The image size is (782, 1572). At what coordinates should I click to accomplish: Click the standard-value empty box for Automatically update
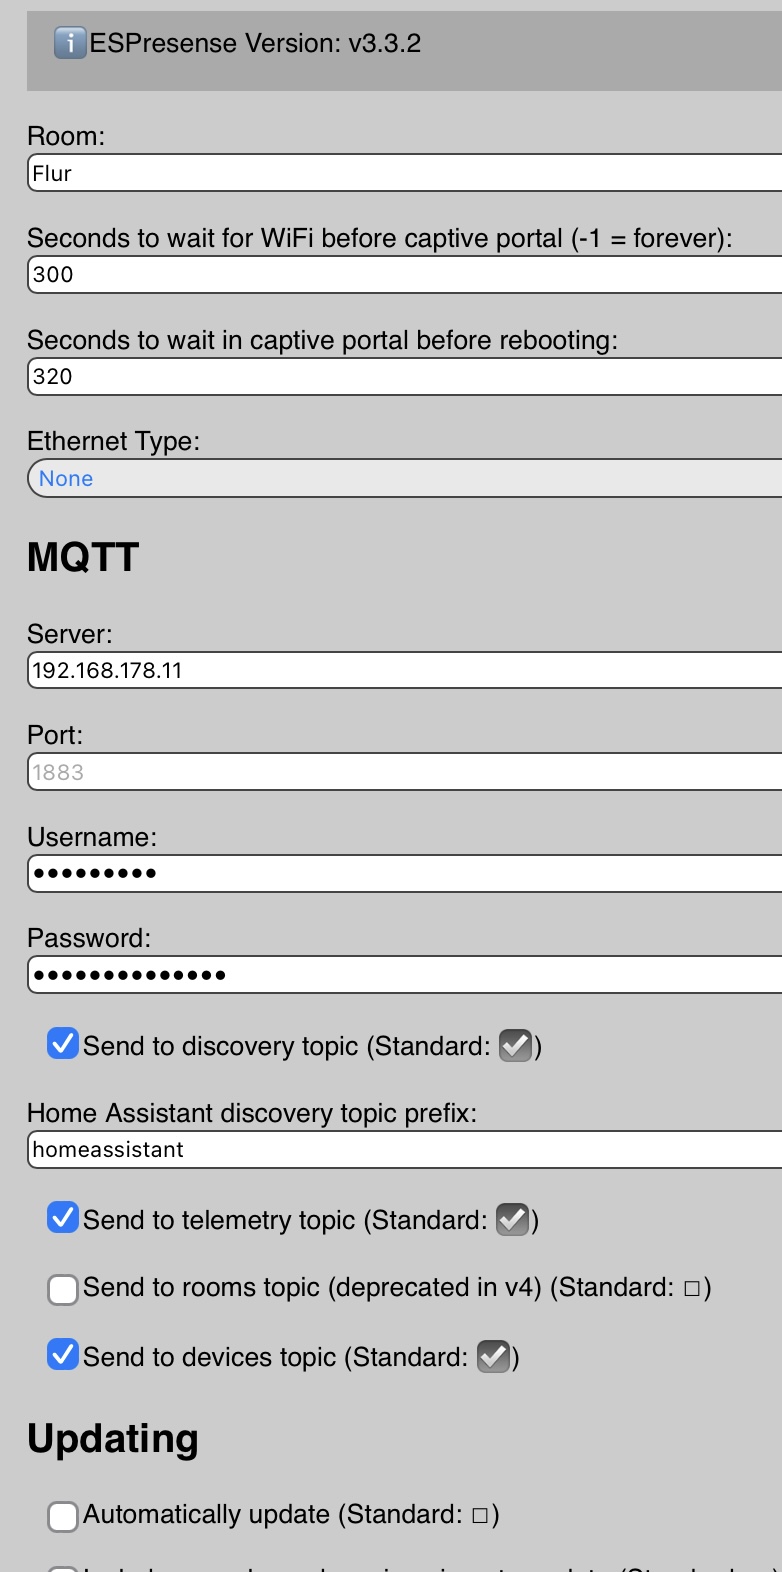tap(479, 1515)
